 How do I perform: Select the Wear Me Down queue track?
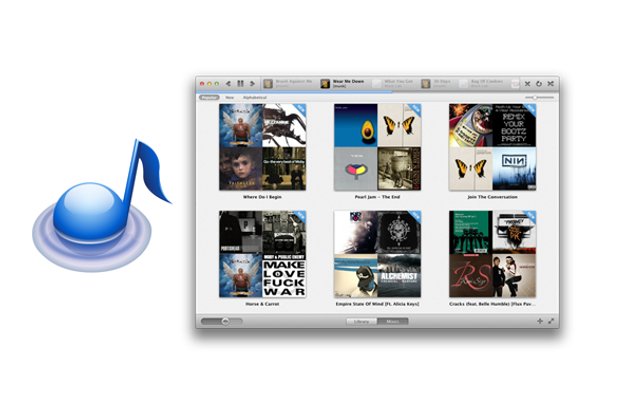342,83
